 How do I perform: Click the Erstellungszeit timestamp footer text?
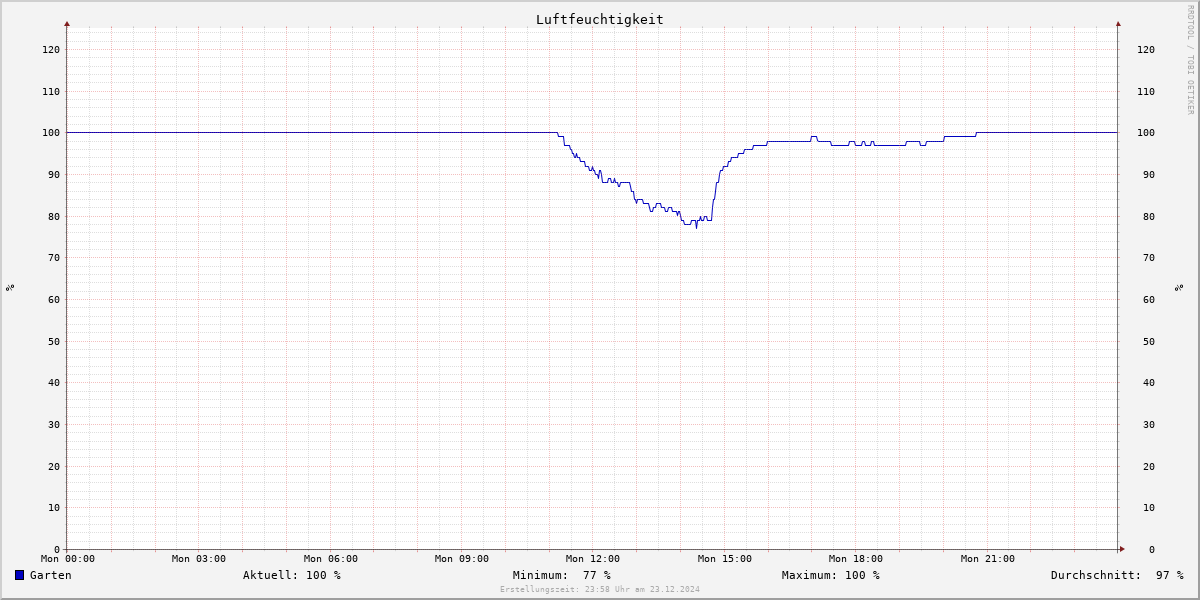(x=600, y=590)
